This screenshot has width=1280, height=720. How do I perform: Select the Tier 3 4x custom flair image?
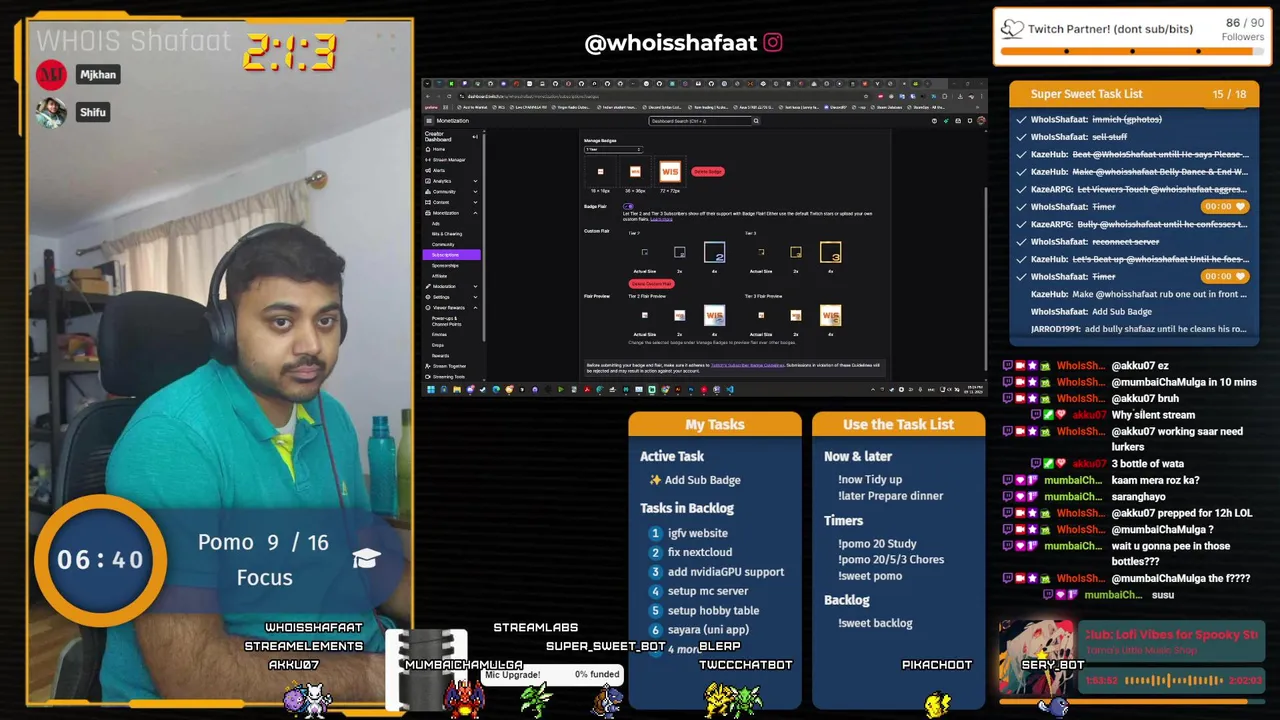[x=831, y=253]
